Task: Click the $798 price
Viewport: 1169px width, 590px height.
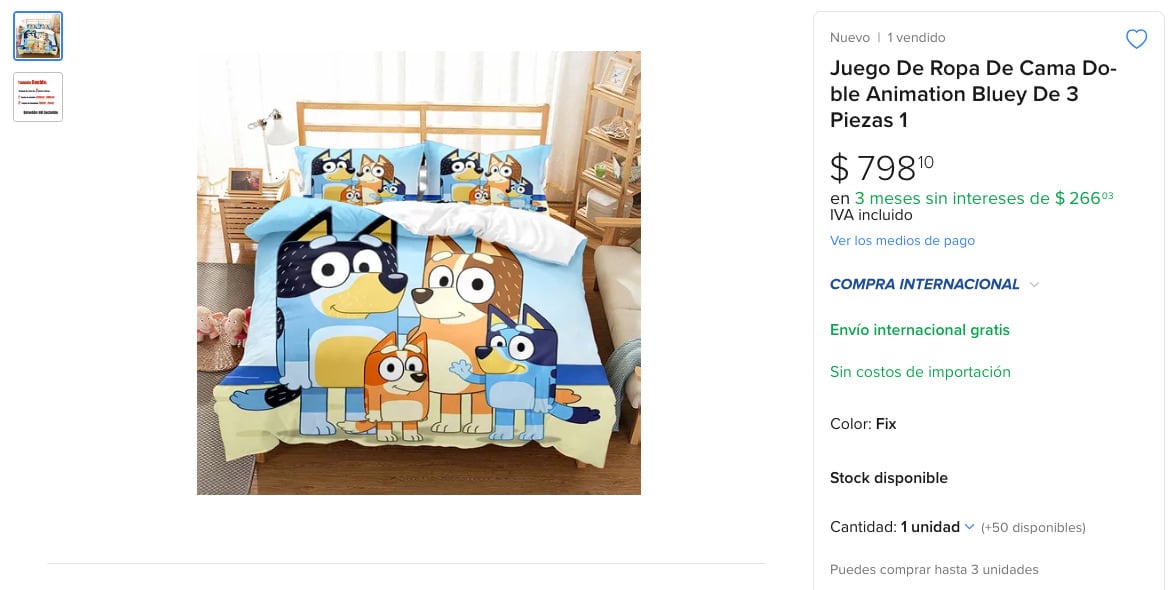Action: click(881, 167)
